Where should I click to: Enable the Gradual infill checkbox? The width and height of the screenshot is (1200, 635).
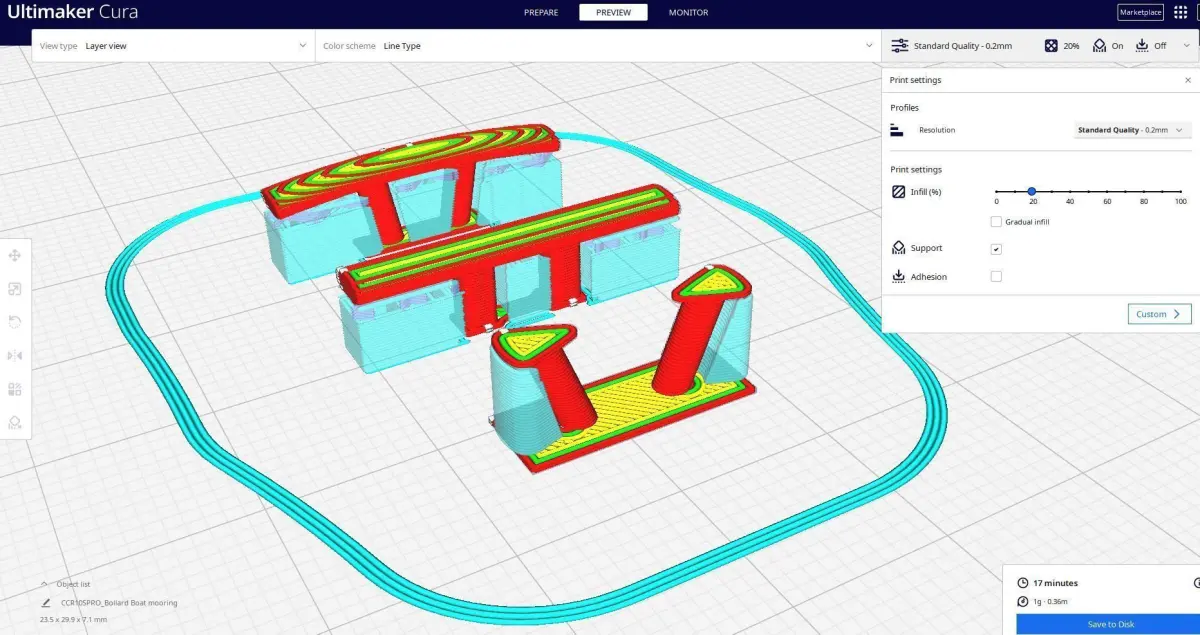point(996,222)
